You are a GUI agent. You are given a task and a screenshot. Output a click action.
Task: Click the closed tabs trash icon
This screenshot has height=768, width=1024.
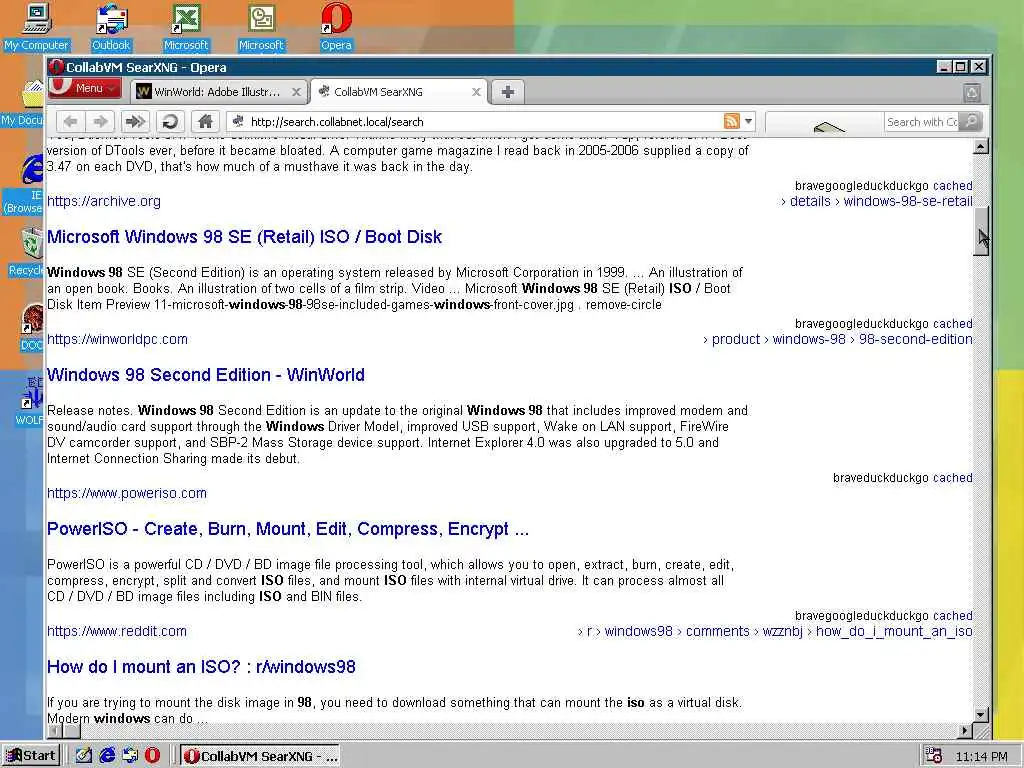coord(972,93)
